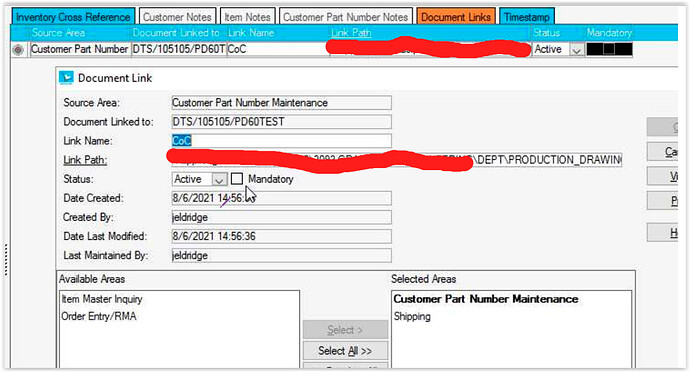690x372 pixels.
Task: Open the Status dropdown in Document Link dialog
Action: (x=219, y=179)
